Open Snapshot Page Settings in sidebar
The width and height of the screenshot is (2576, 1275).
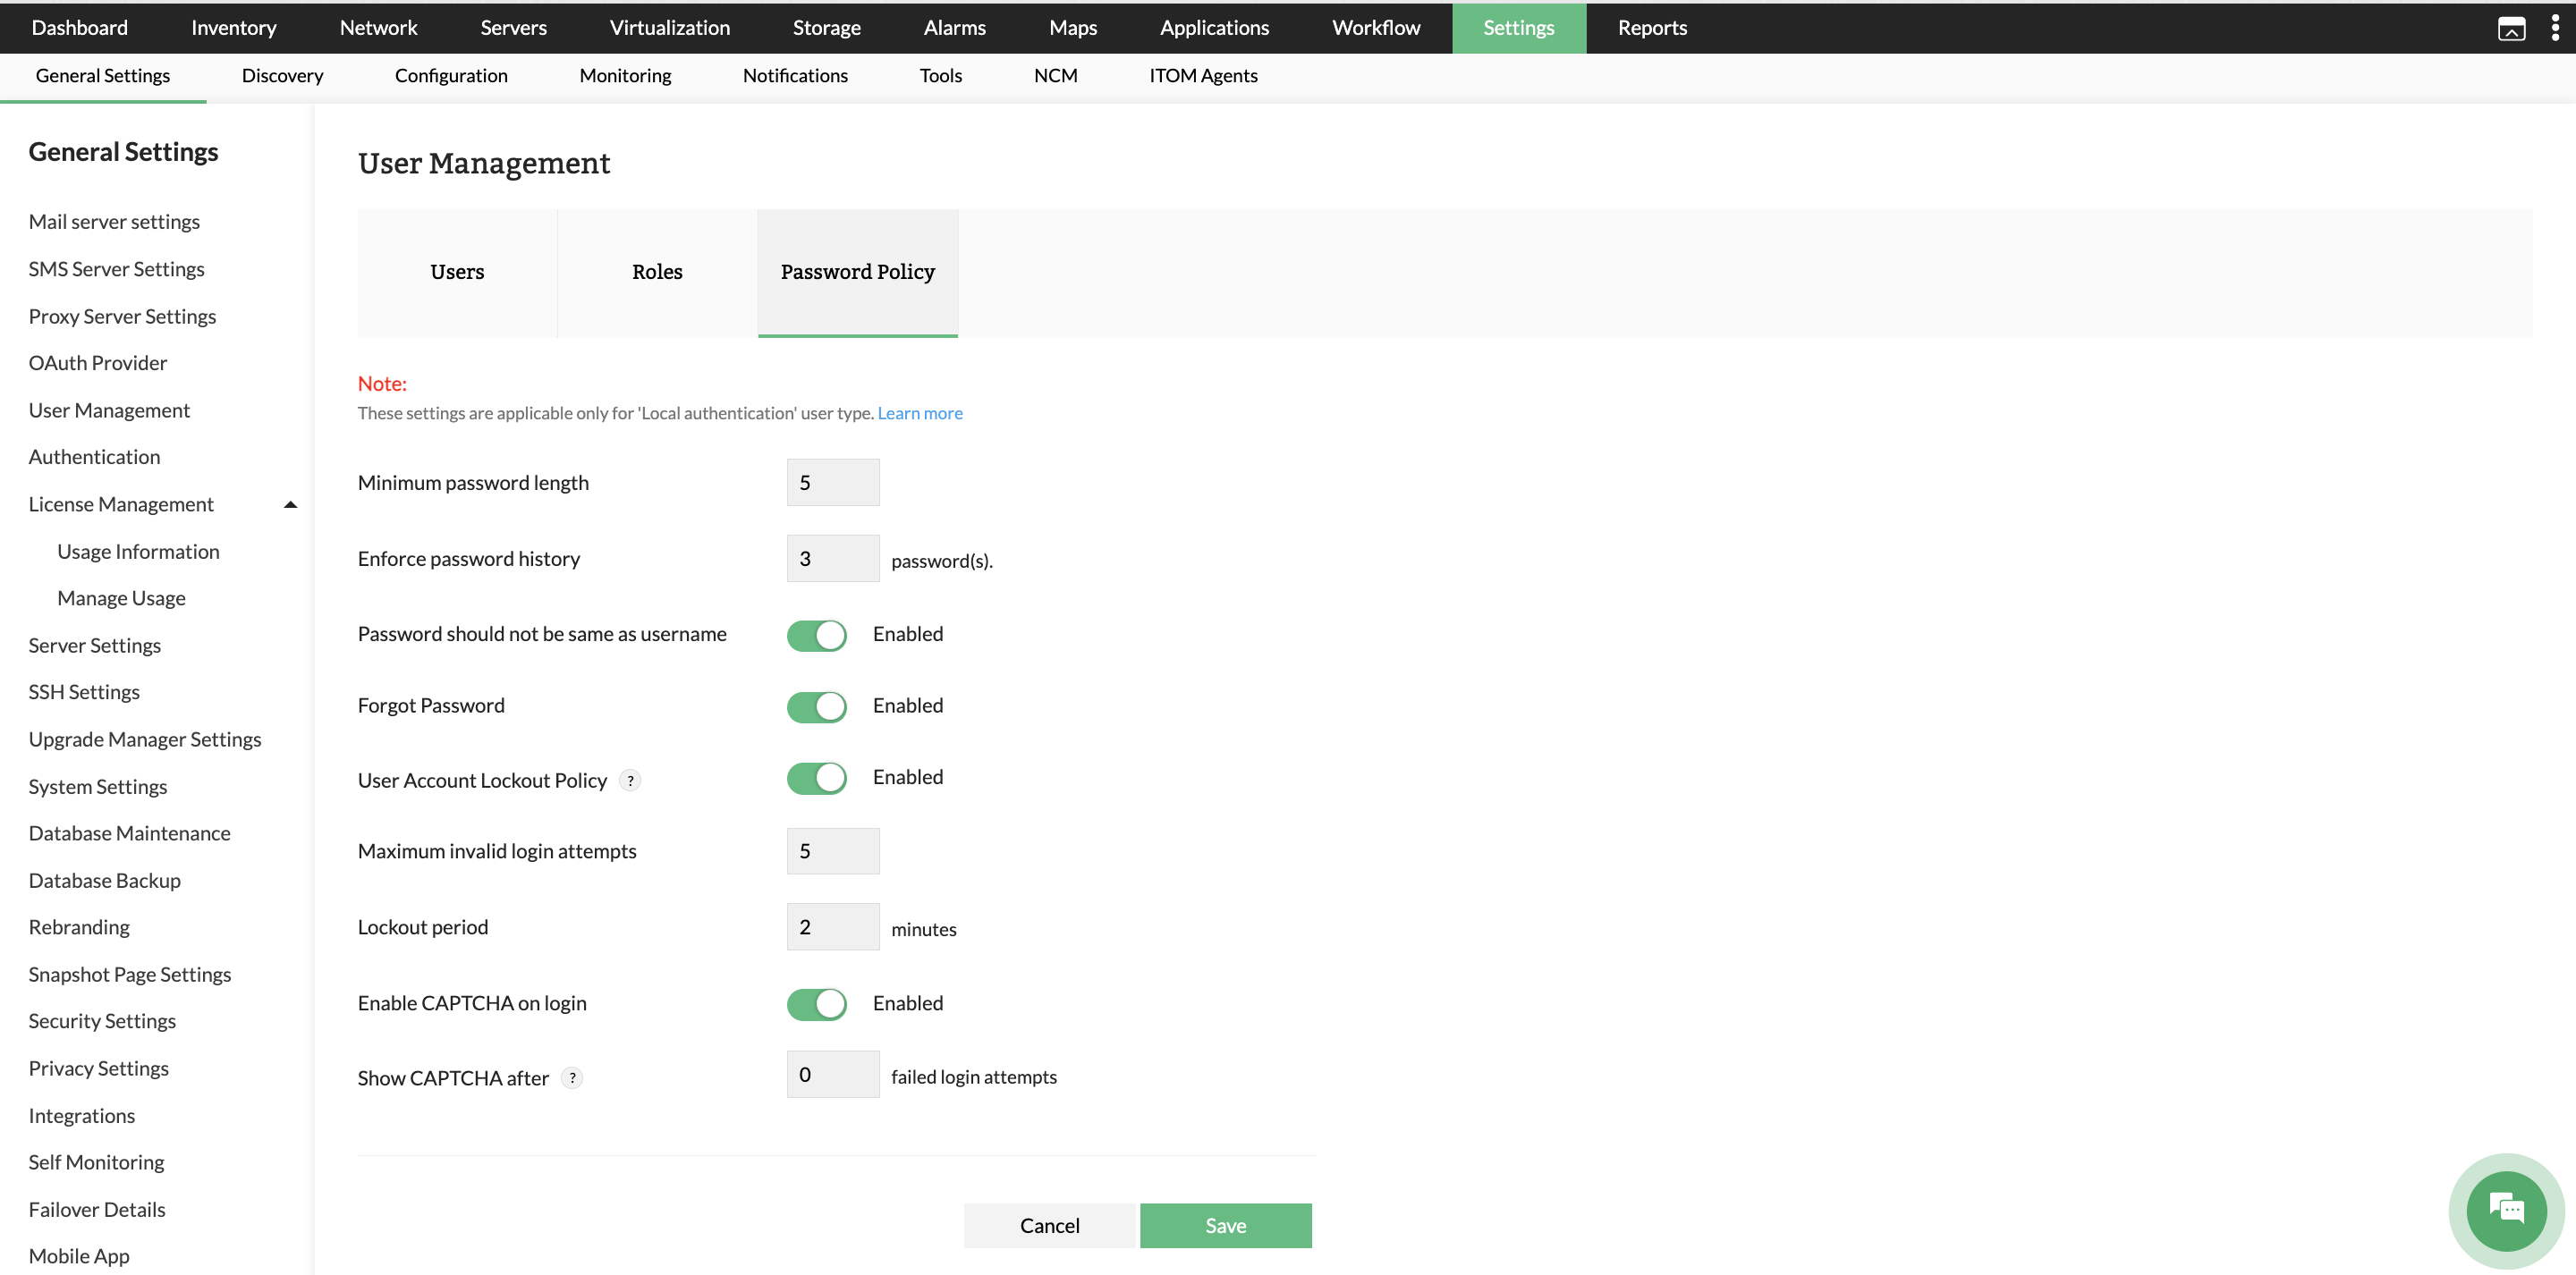[130, 975]
